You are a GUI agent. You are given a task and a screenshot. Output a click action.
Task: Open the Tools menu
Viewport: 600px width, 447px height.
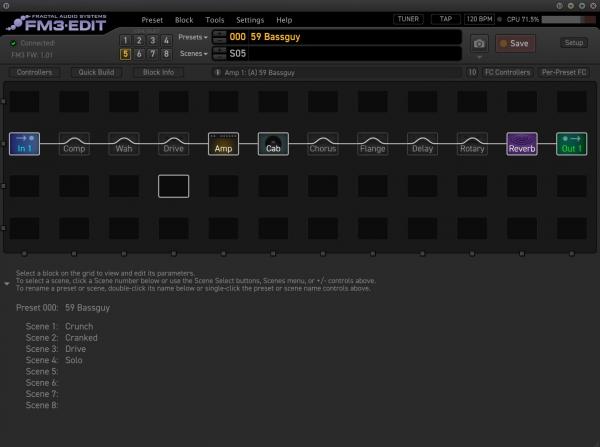(215, 20)
